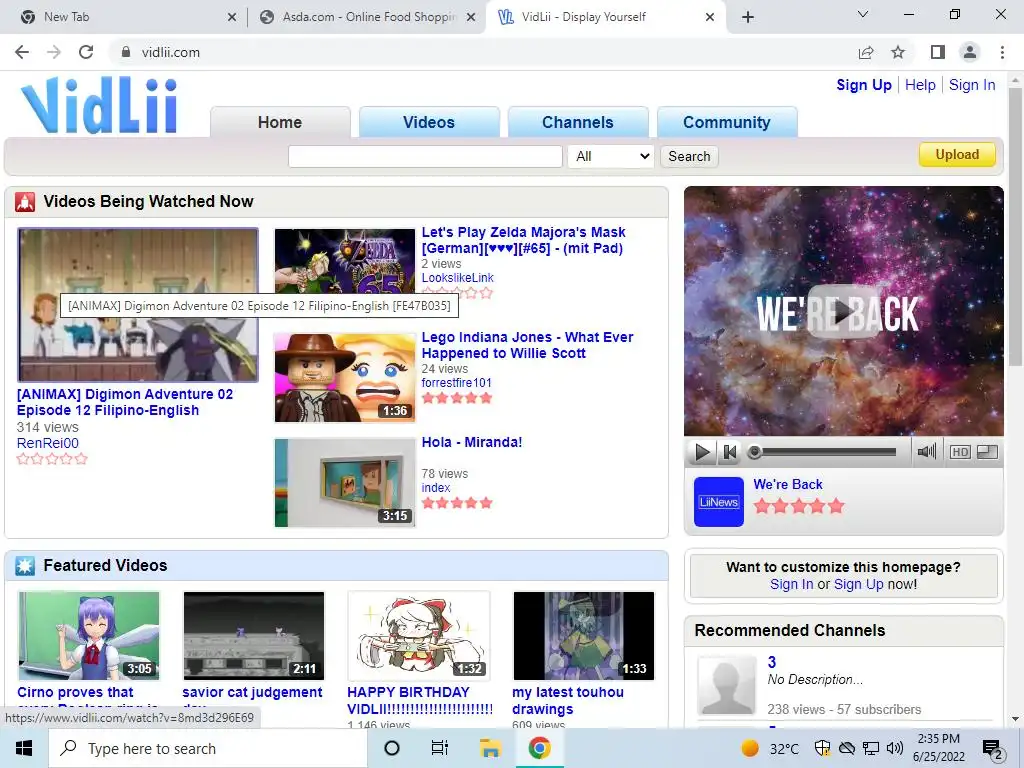Visit the RenRei00 channel link
Viewport: 1024px width, 768px height.
point(48,443)
